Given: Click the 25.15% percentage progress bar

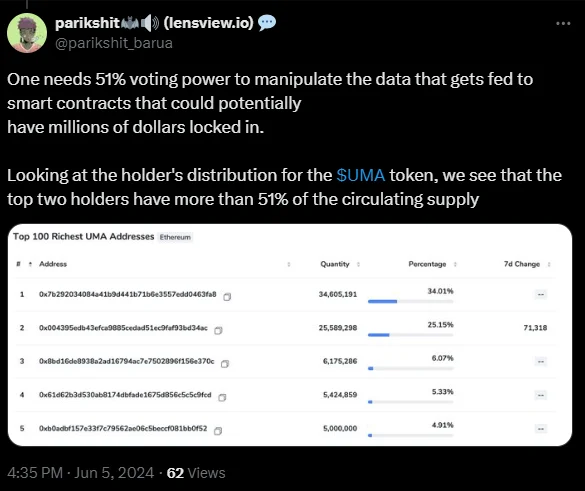Looking at the screenshot, I should pos(410,335).
